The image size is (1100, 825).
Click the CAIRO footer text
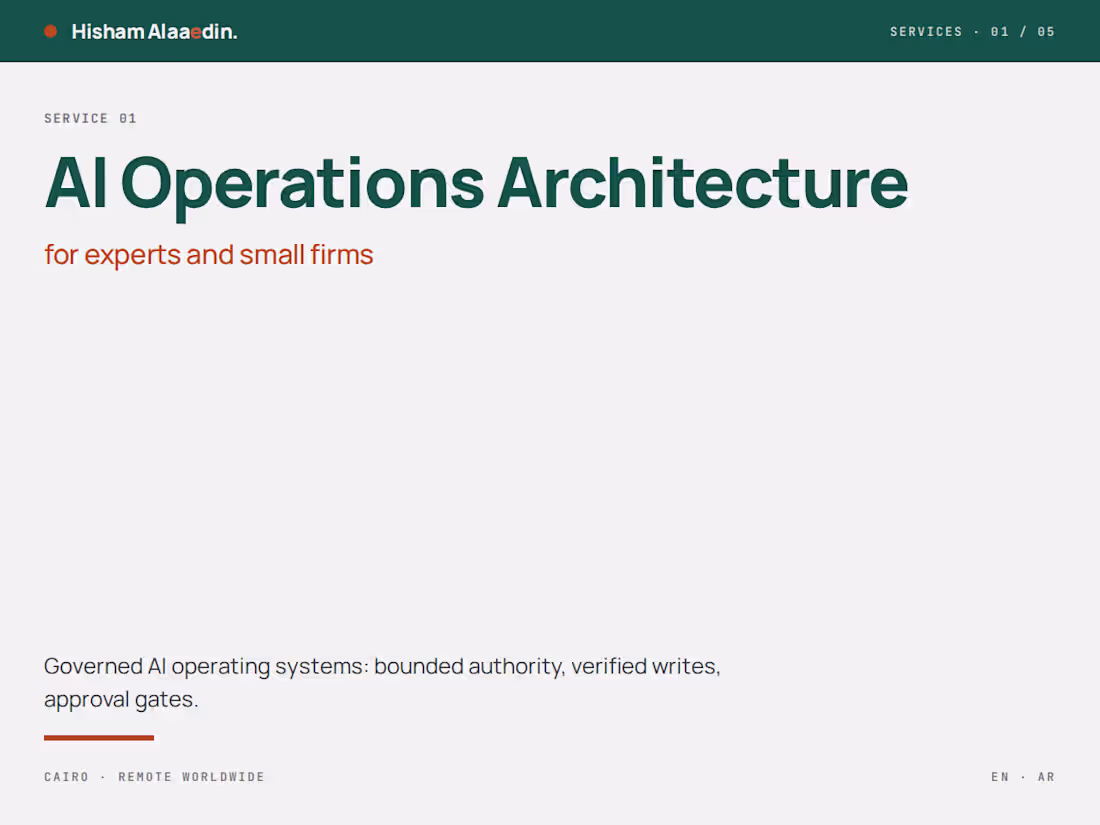pyautogui.click(x=67, y=777)
